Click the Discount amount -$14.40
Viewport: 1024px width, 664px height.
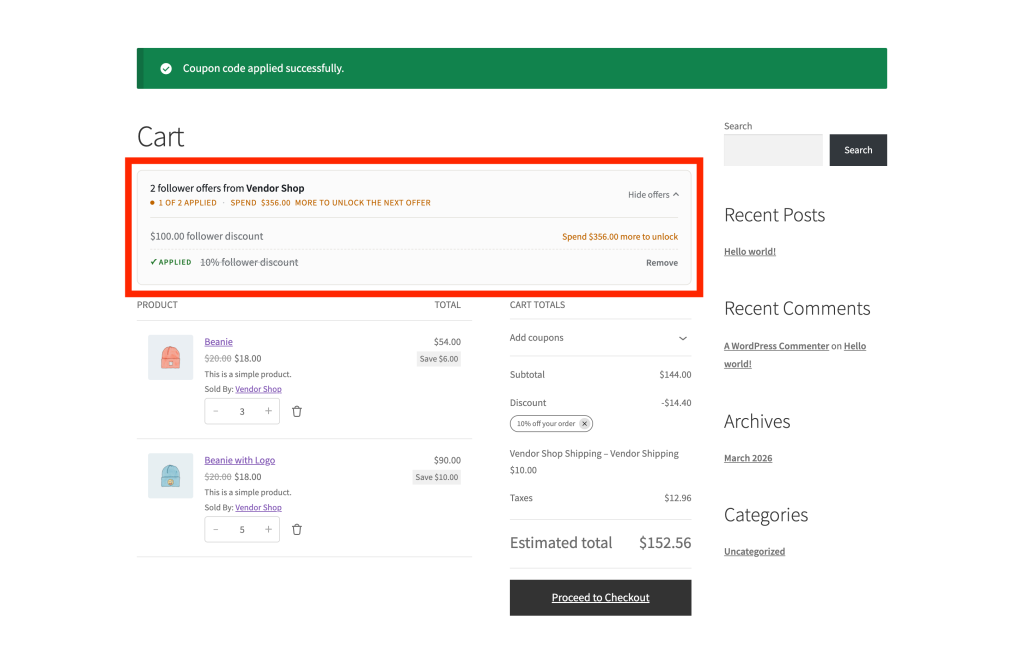[x=676, y=403]
